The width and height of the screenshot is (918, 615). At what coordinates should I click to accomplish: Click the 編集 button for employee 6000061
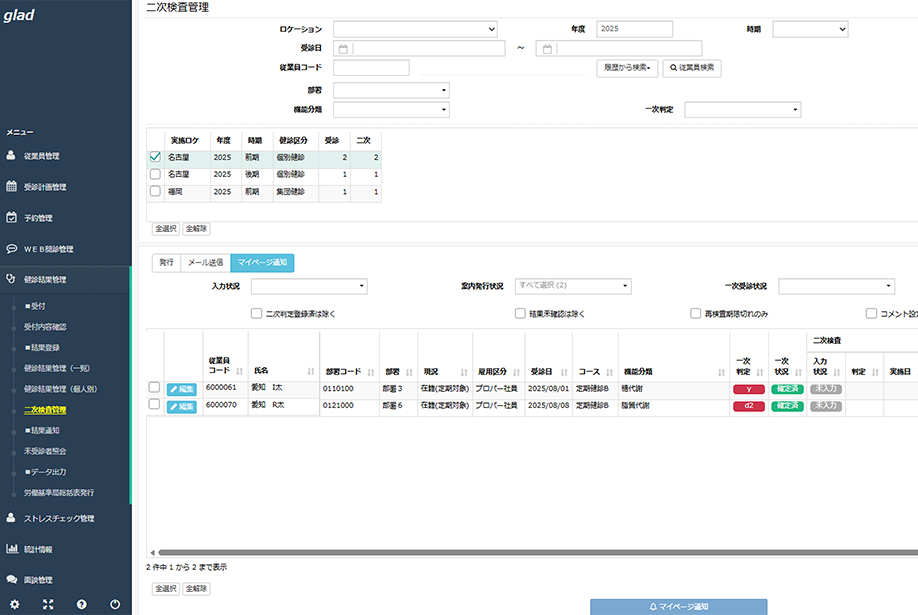(x=182, y=389)
